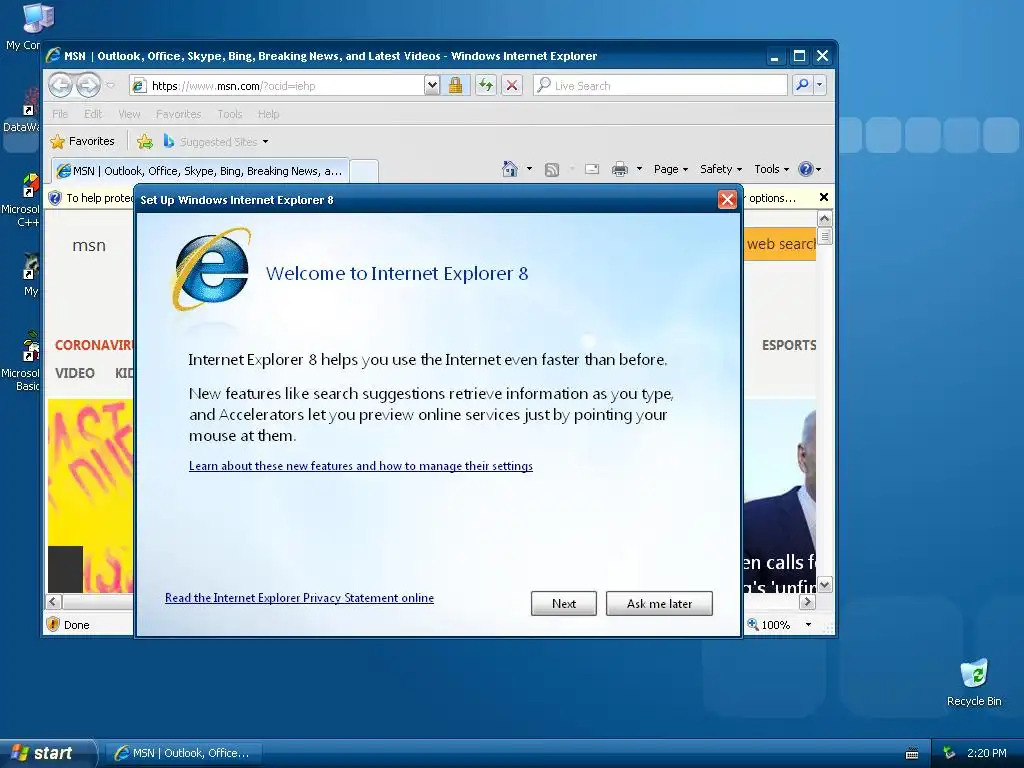This screenshot has width=1024, height=768.
Task: Open the Edit menu
Action: 93,114
